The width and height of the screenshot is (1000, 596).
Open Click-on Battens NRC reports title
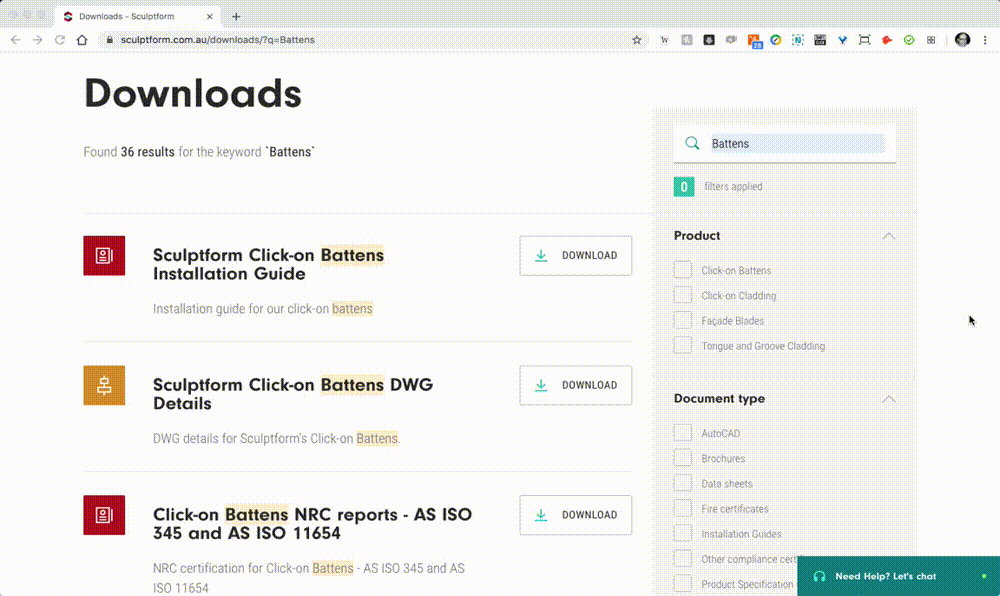(312, 523)
